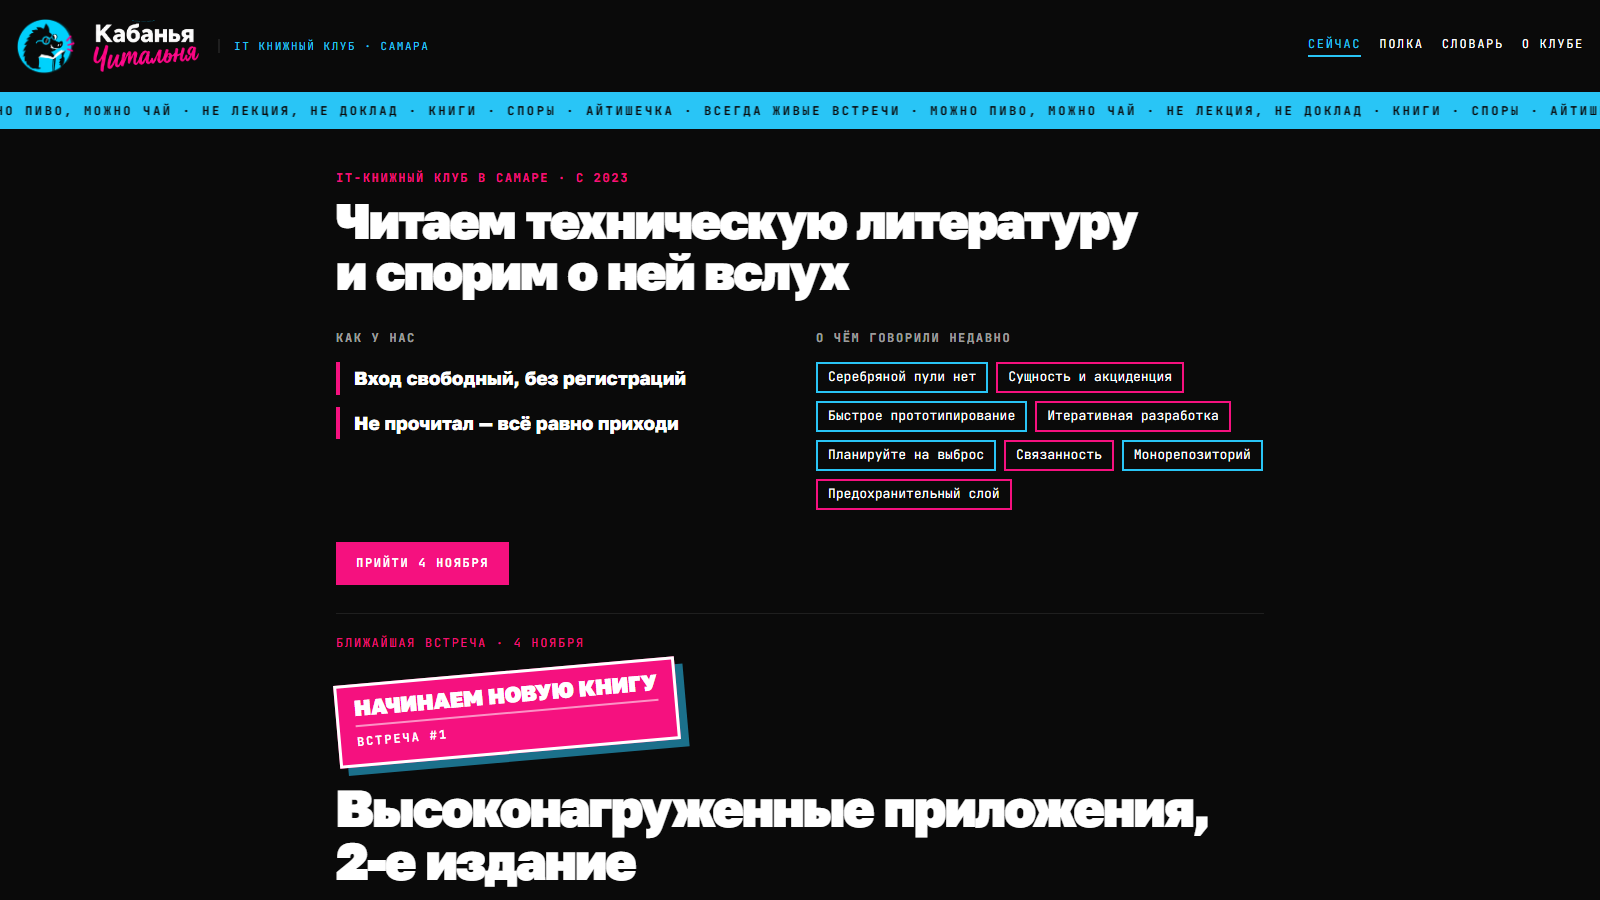Open the Словарь nav item
Screen dimensions: 1600x900
coord(1472,44)
